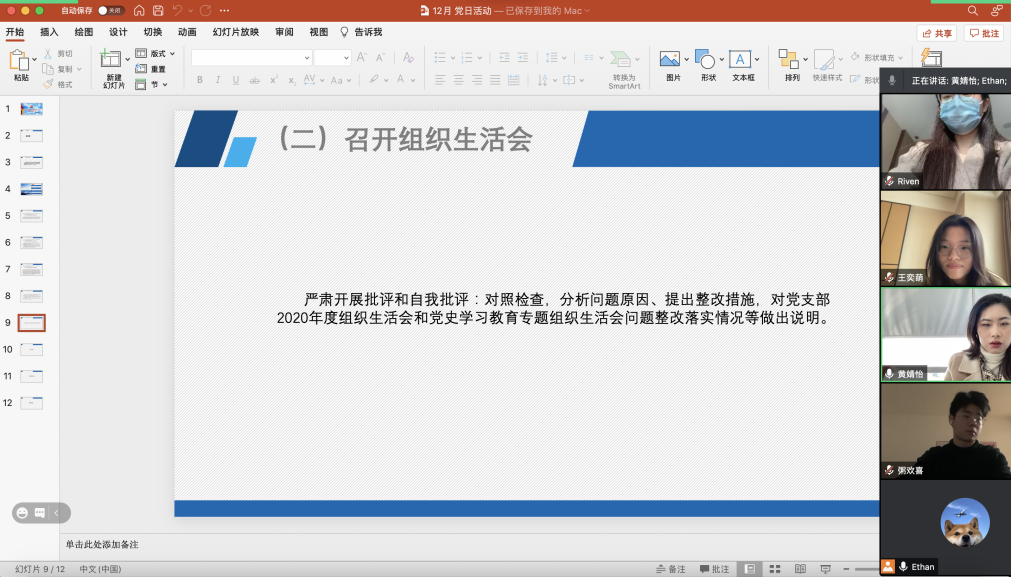
Task: Toggle the AutoSave (自动保存) switch
Action: (111, 10)
